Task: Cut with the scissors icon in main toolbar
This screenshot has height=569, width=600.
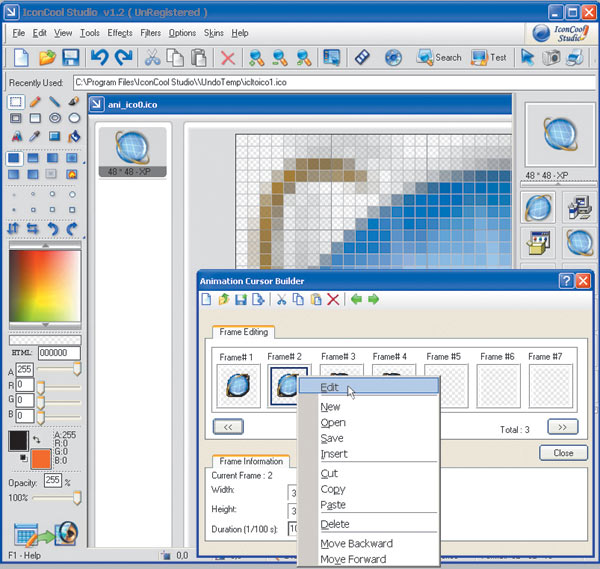Action: coord(152,58)
